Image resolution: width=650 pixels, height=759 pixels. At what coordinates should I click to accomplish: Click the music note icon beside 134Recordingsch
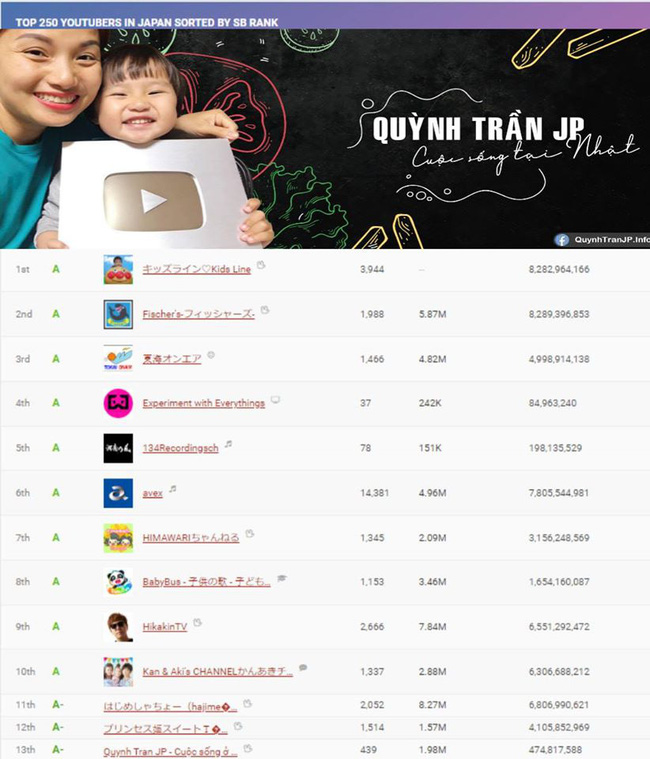click(x=228, y=445)
